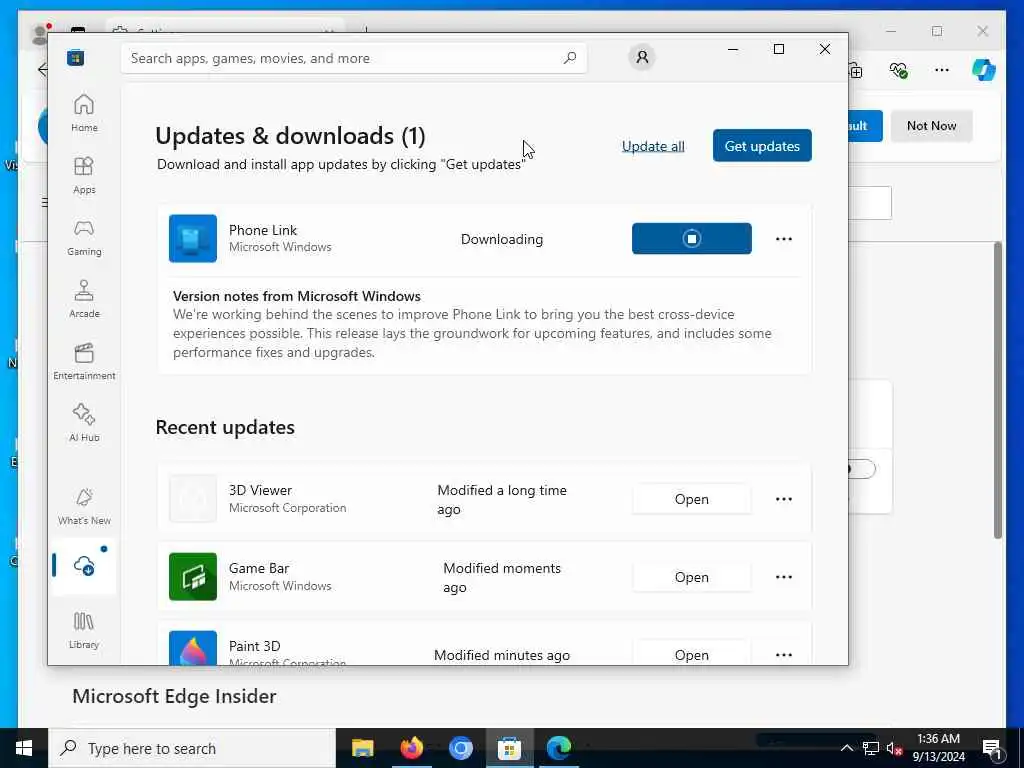Click the Phone Link app icon
This screenshot has height=768, width=1024.
pos(193,238)
